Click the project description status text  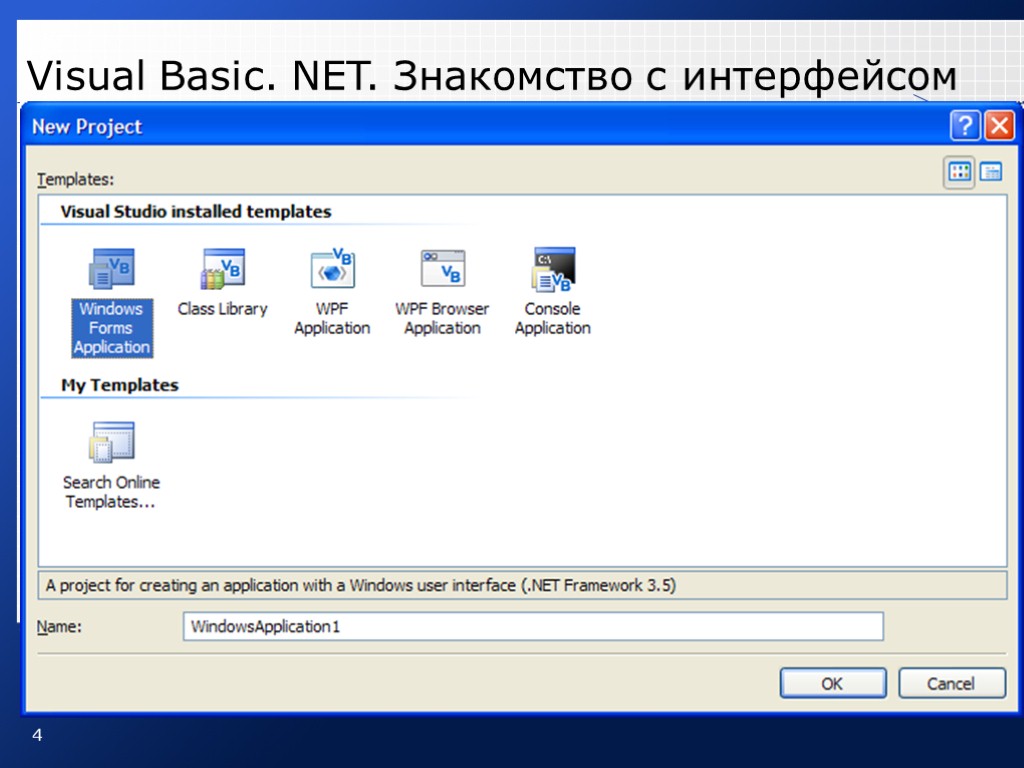coord(360,585)
